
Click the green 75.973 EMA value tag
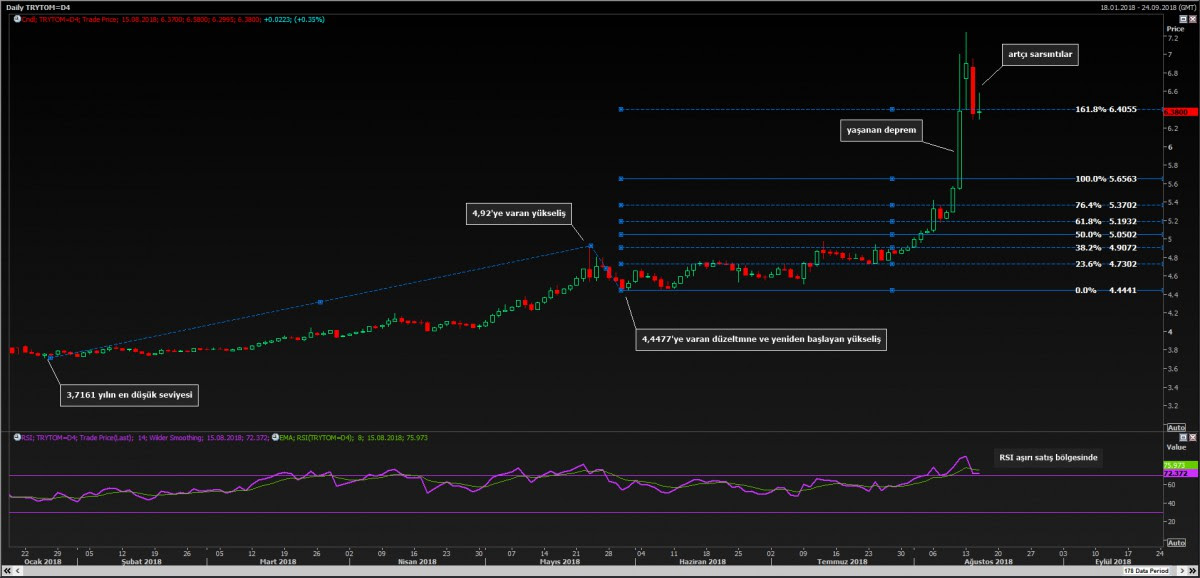tap(1174, 465)
